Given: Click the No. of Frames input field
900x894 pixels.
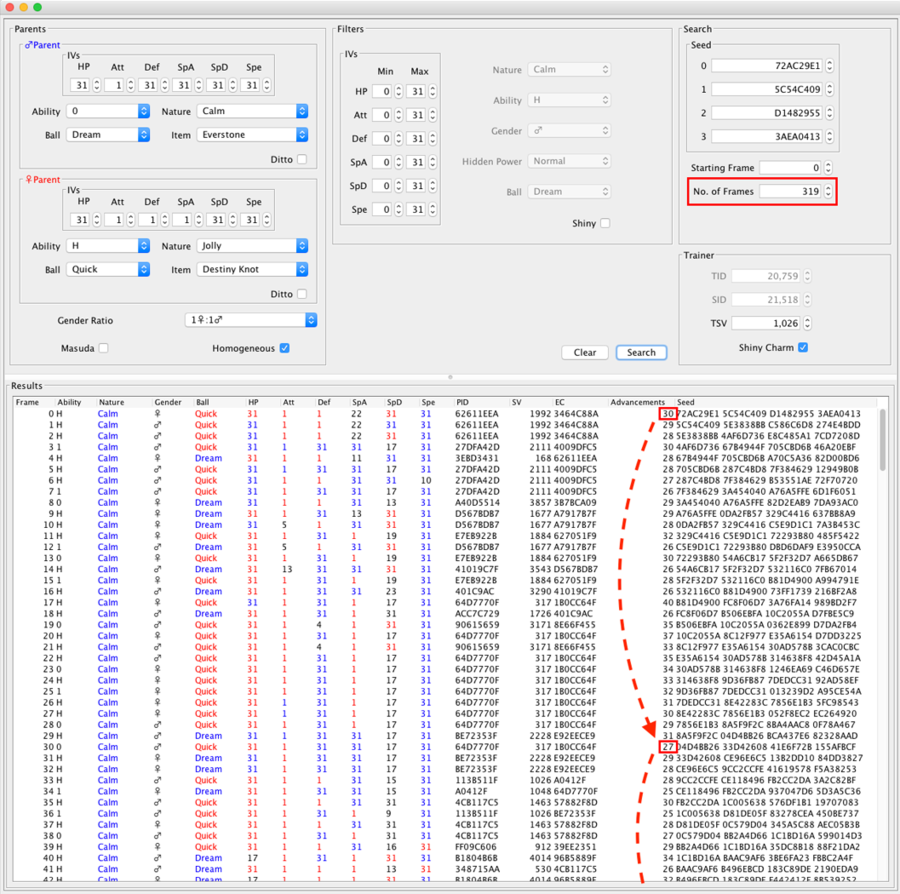Looking at the screenshot, I should tap(790, 191).
